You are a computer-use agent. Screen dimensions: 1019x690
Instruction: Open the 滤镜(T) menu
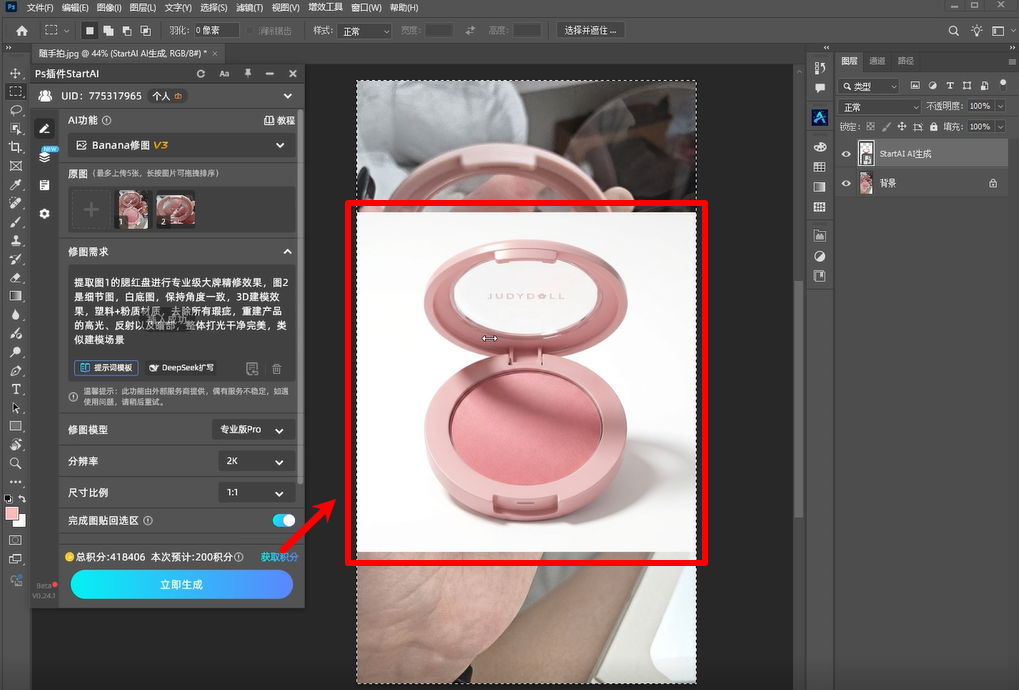click(x=250, y=8)
